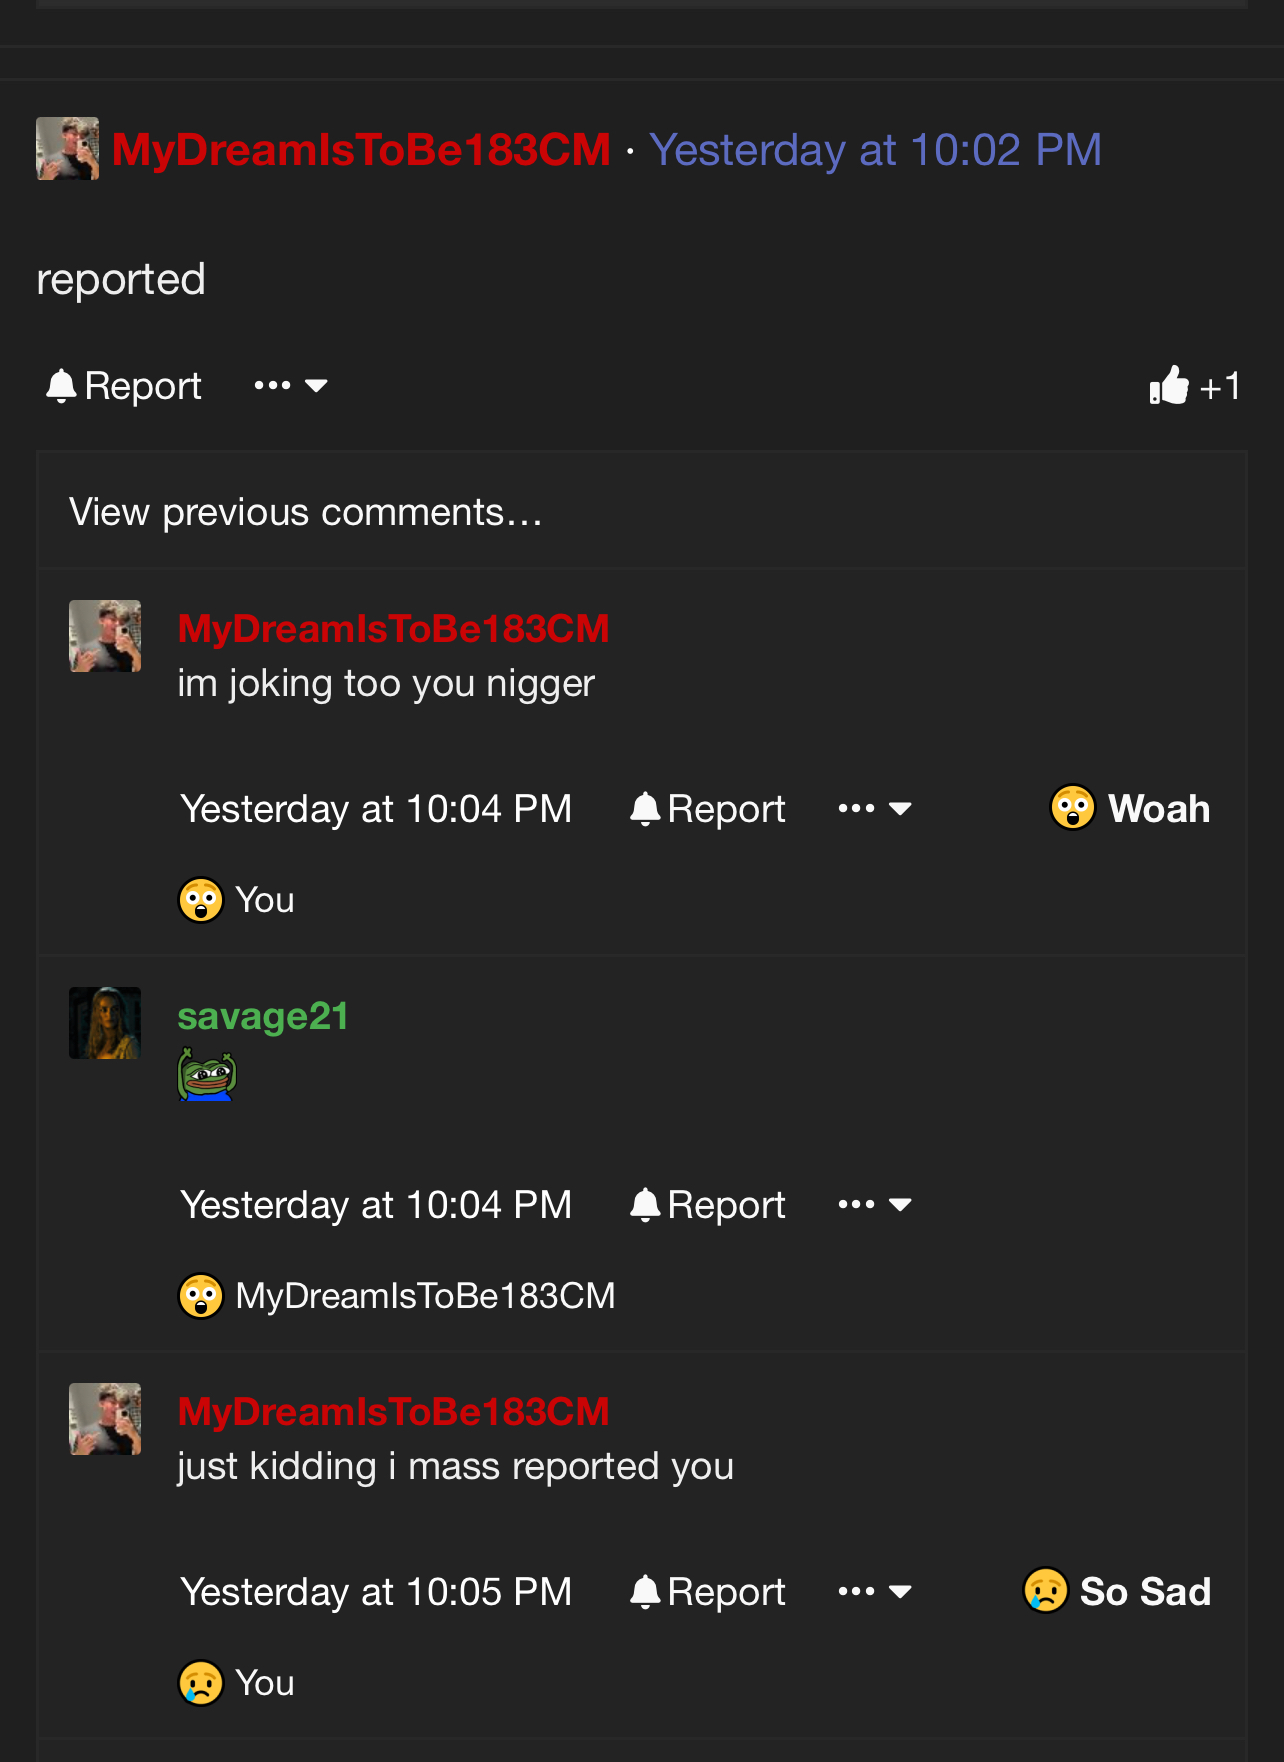This screenshot has height=1762, width=1284.
Task: Click the Pepe frog emoji in savage21's comment
Action: 207,1075
